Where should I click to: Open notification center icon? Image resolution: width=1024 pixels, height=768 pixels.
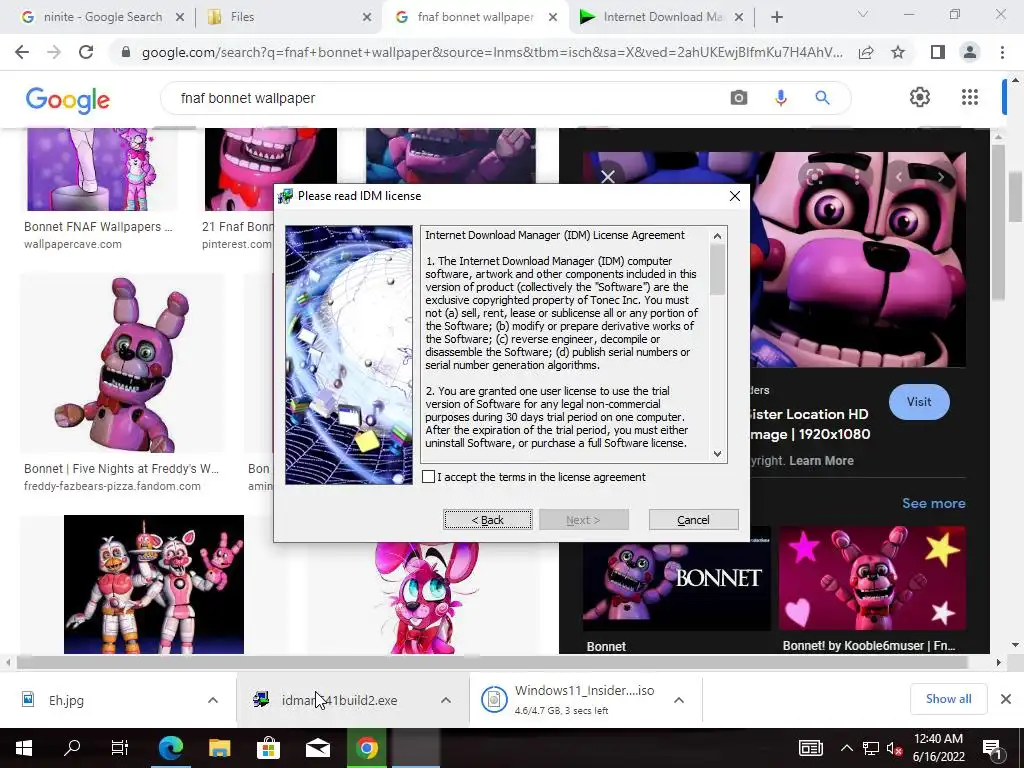992,748
